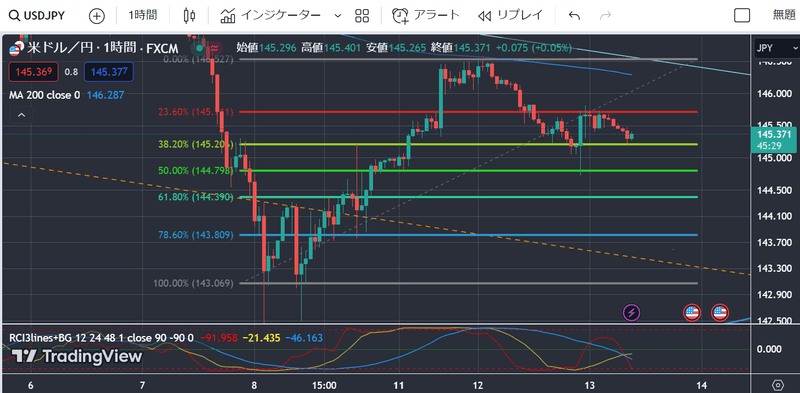Viewport: 800px width, 393px height.
Task: Click the blue buy price 145.377 button
Action: (x=109, y=72)
